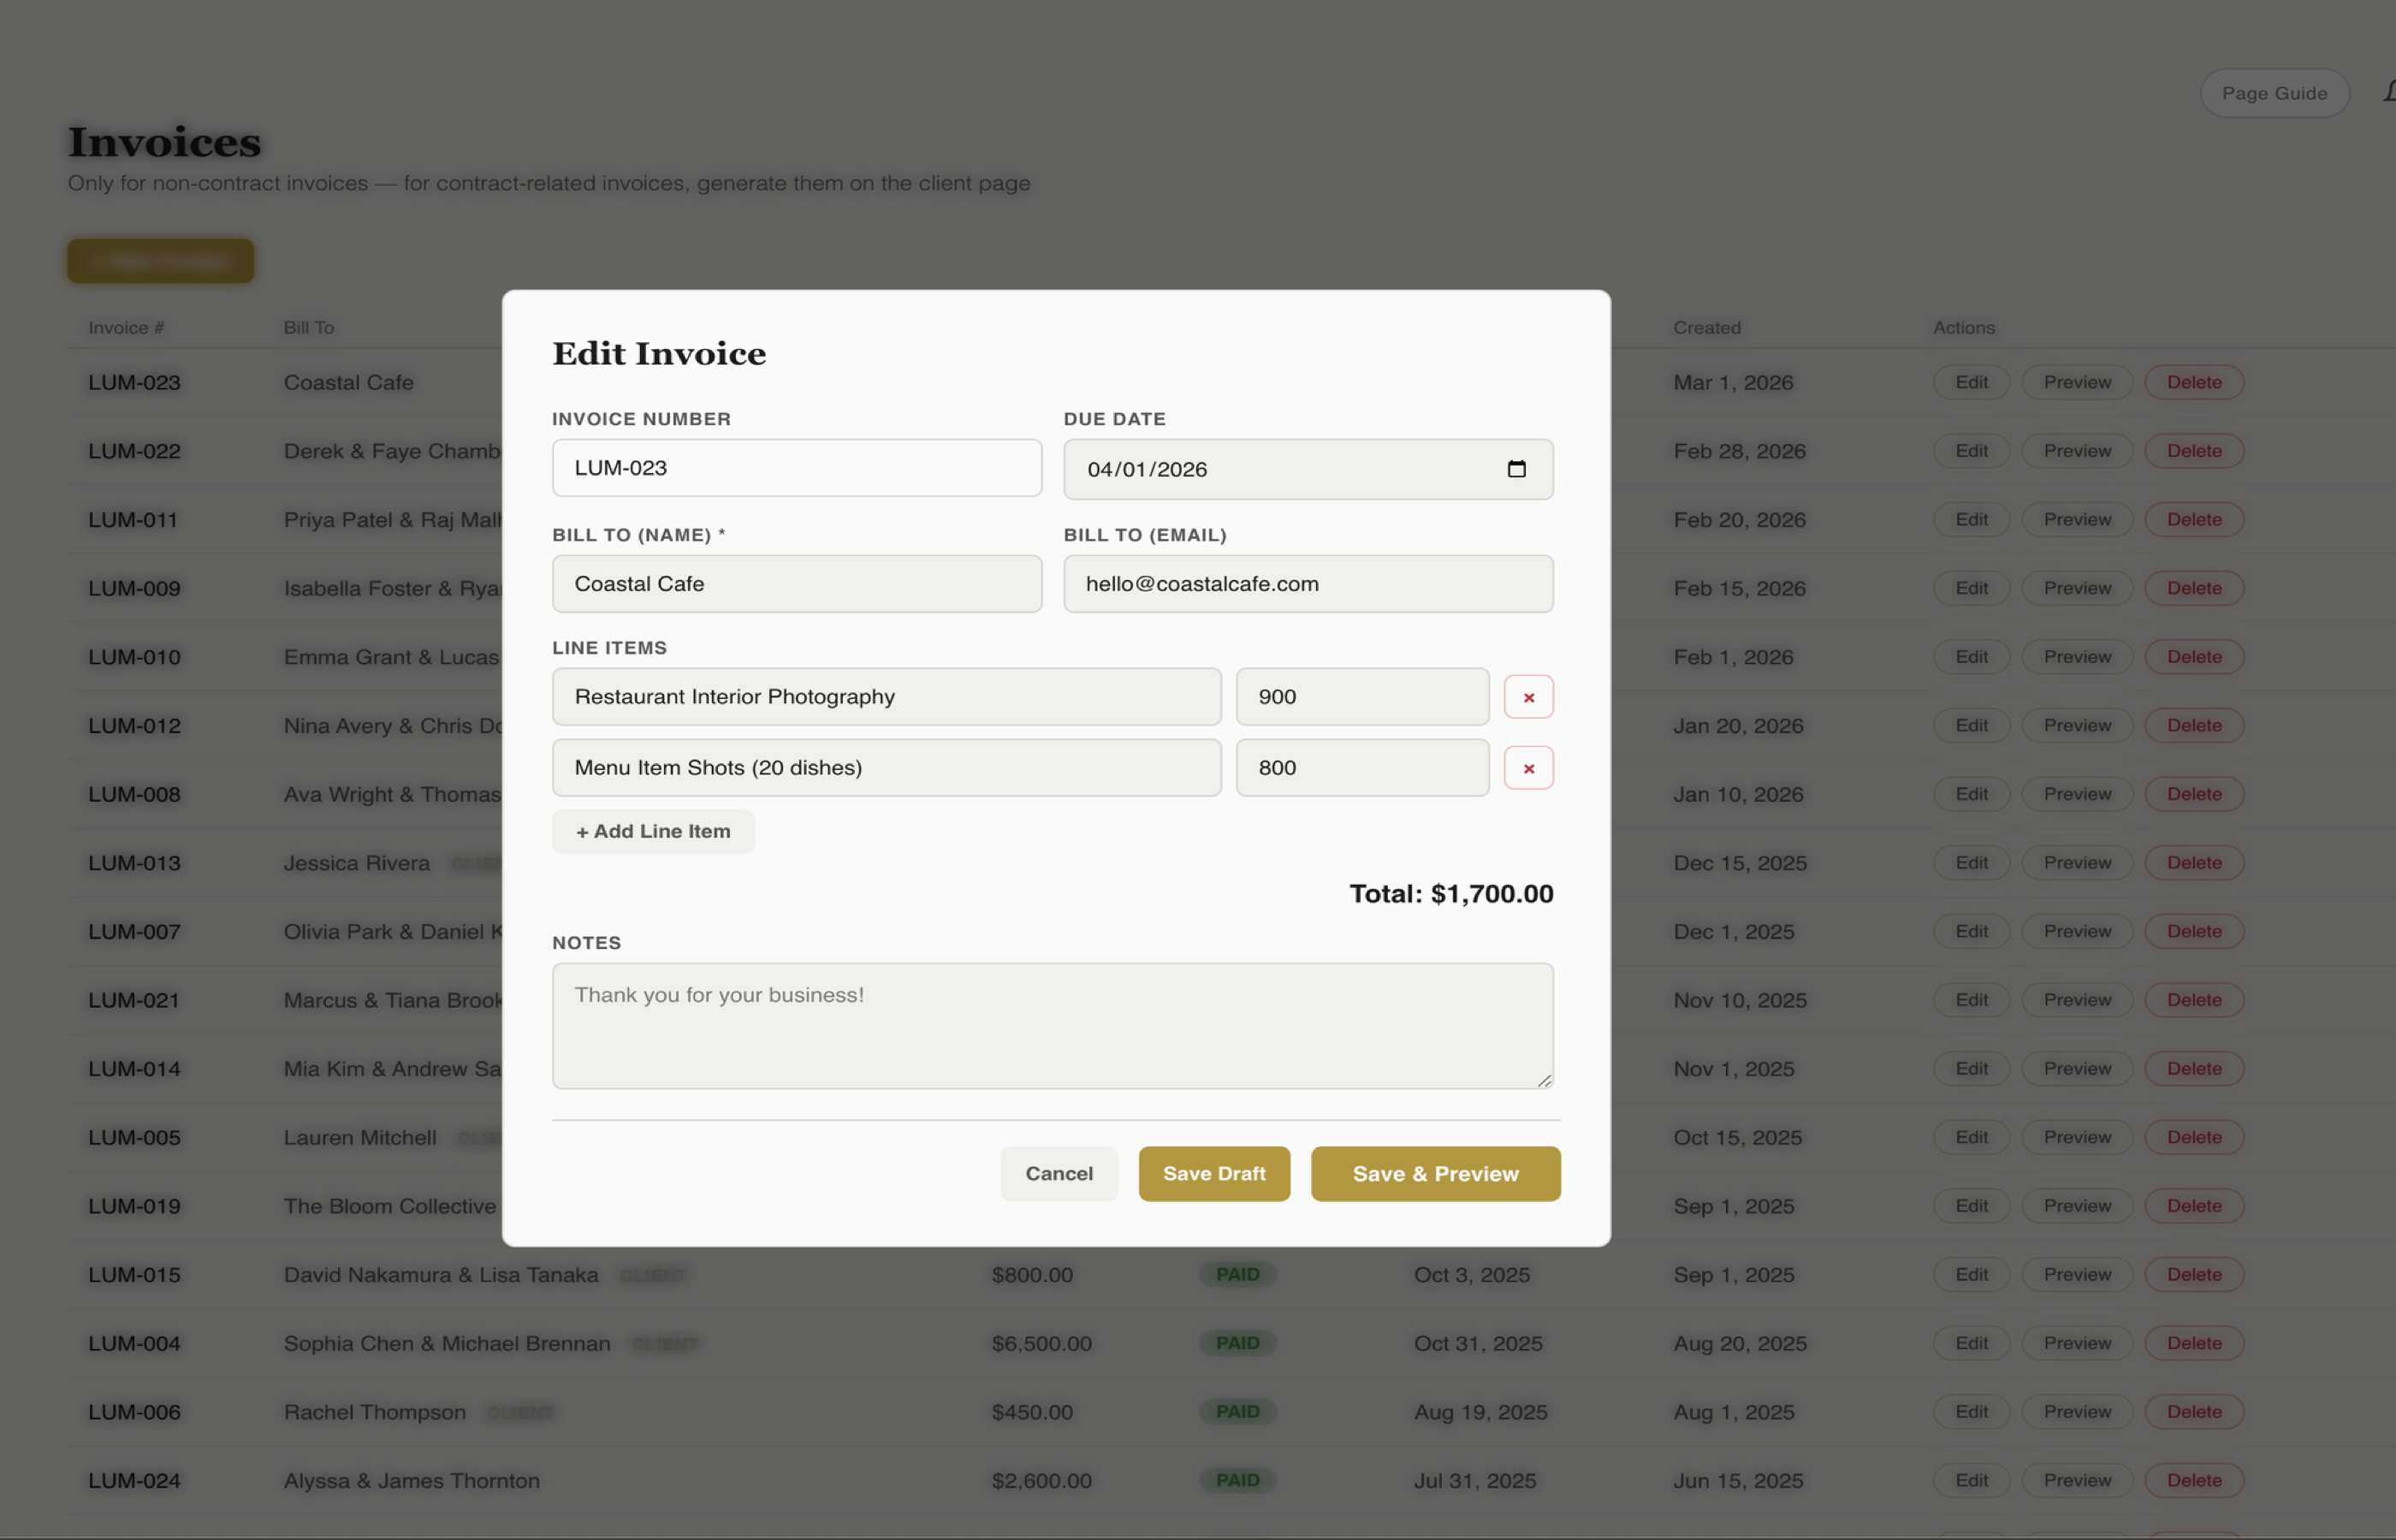The image size is (2396, 1540).
Task: Edit invoice LUM-022
Action: (x=1970, y=450)
